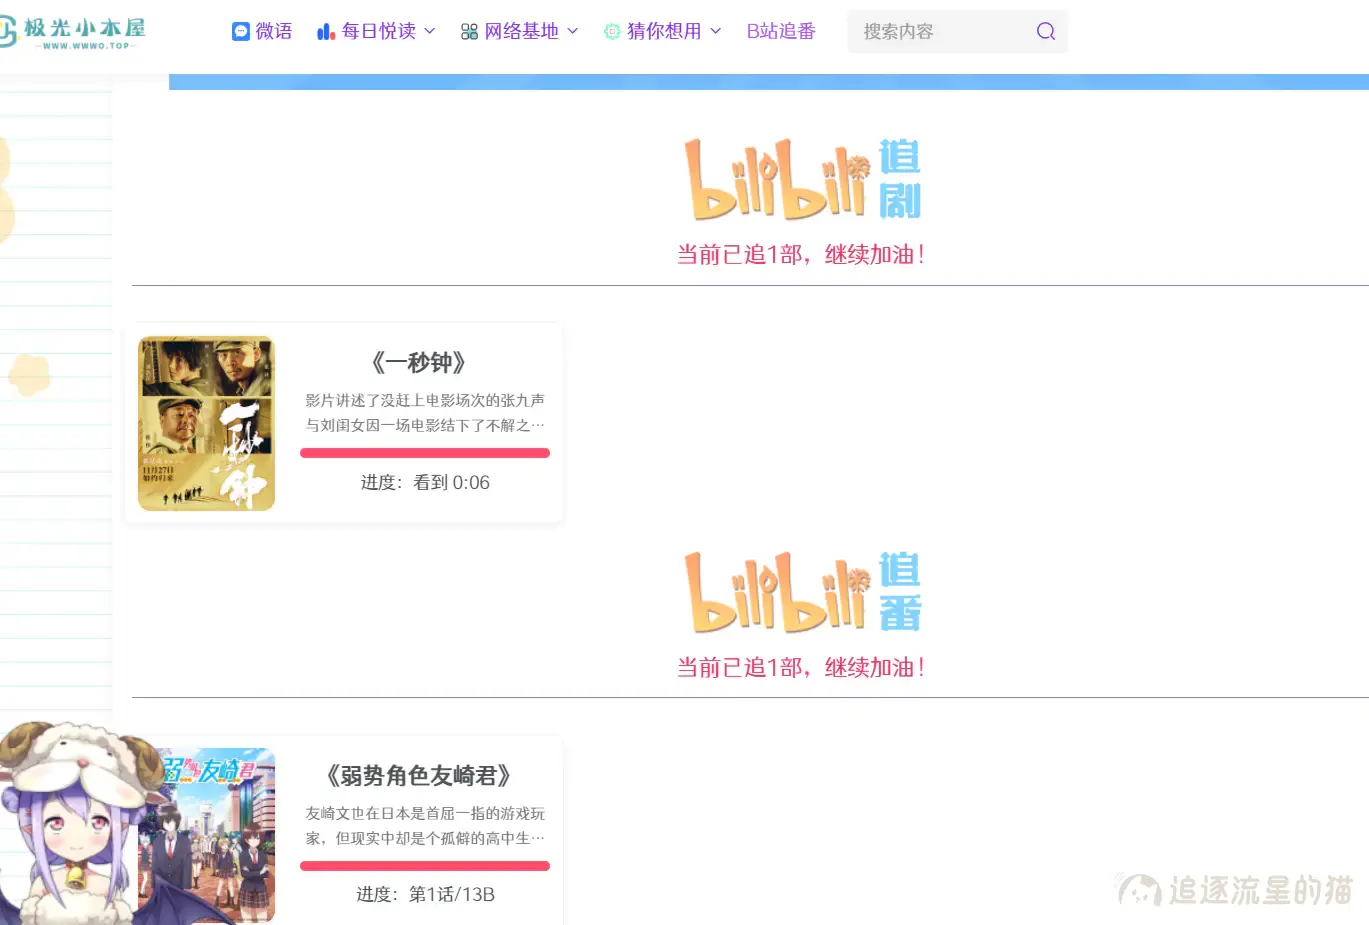Expand the 每日悦读 dropdown chevron

point(430,31)
